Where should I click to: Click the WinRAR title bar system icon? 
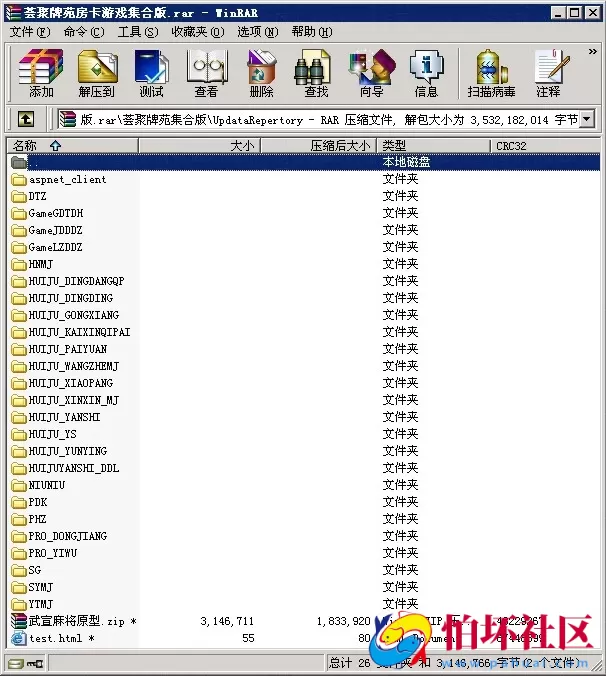coord(13,13)
